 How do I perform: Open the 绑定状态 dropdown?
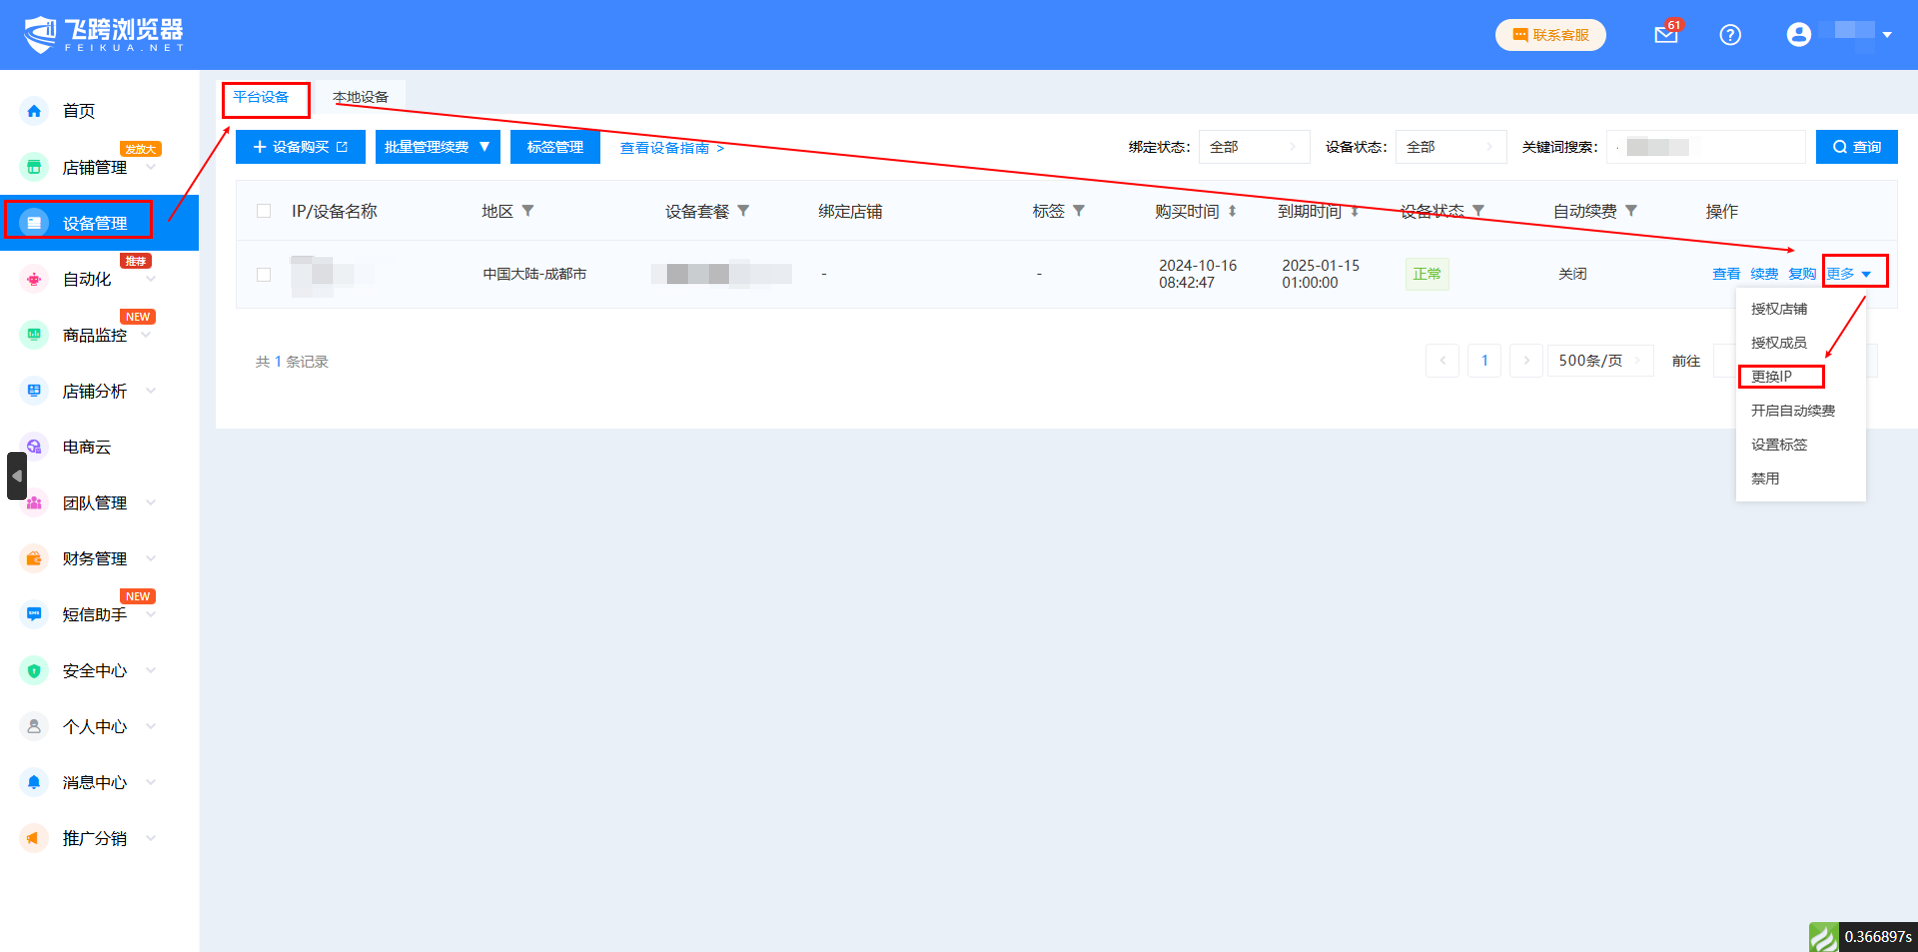[1254, 147]
